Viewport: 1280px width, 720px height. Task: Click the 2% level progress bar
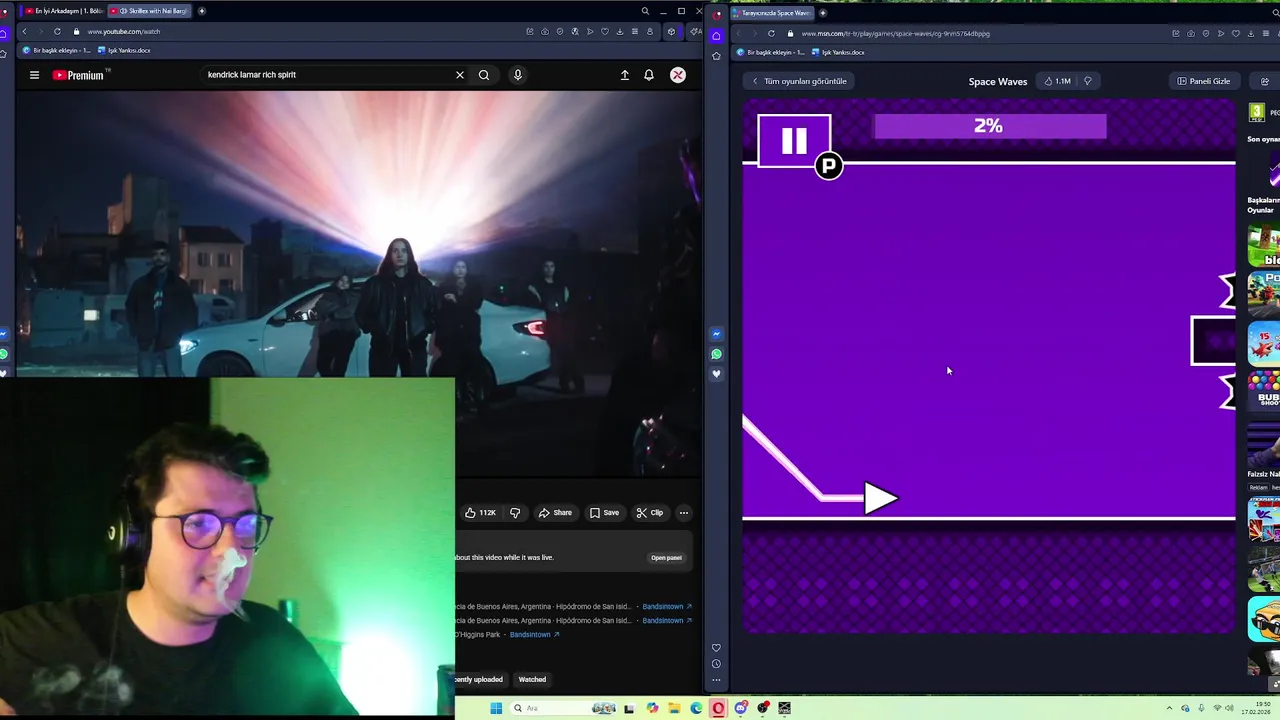point(990,126)
